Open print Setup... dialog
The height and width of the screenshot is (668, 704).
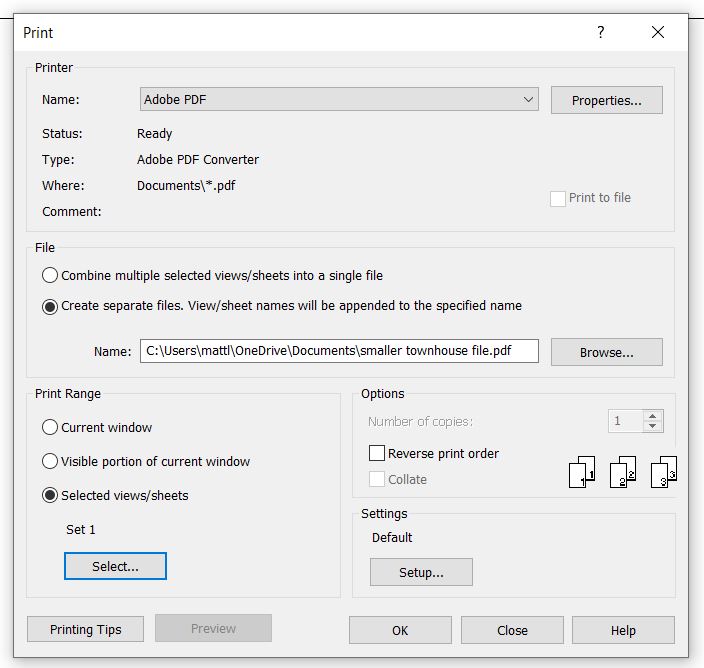(421, 572)
